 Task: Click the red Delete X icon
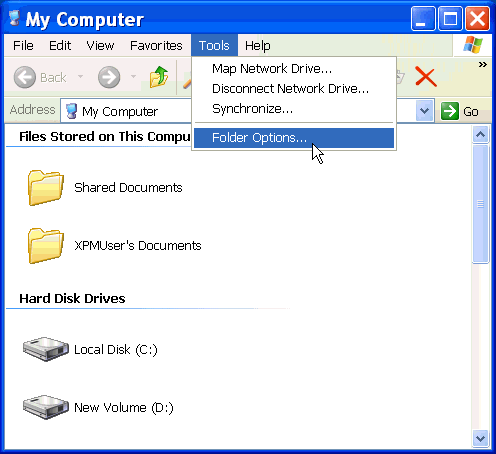pos(426,77)
